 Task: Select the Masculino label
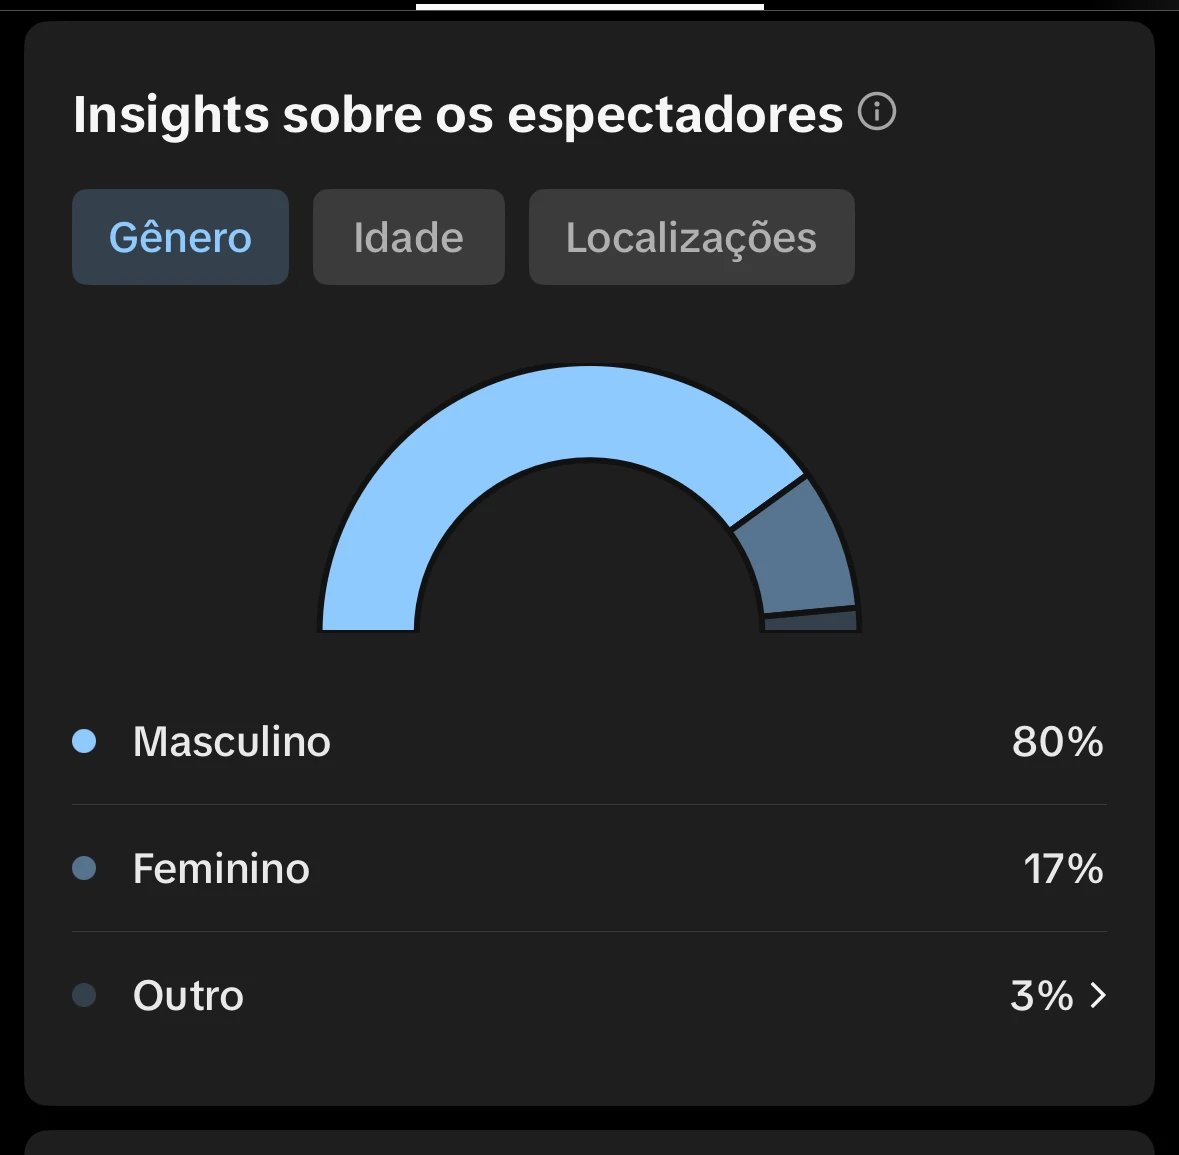click(231, 742)
